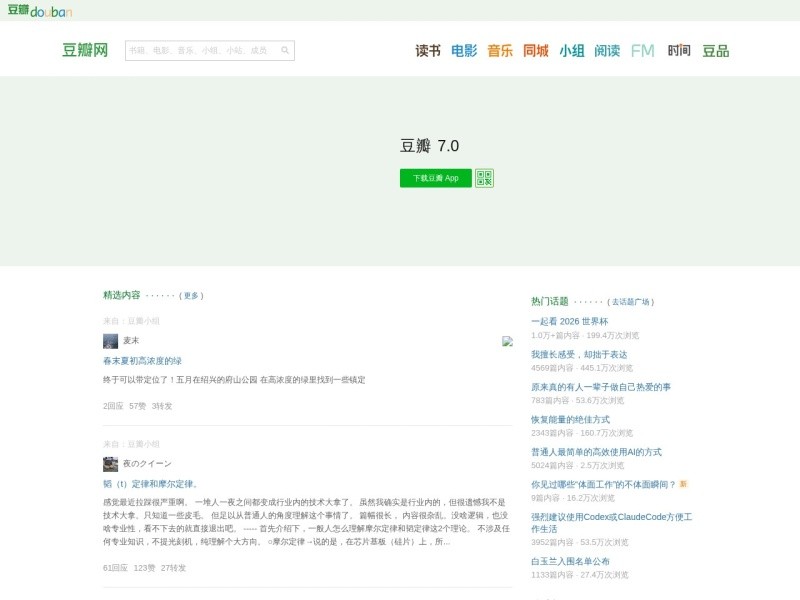Screen dimensions: 800x600
Task: Open topic 你见过哪些"体面工作"的不体面瞬间
Action: point(604,484)
